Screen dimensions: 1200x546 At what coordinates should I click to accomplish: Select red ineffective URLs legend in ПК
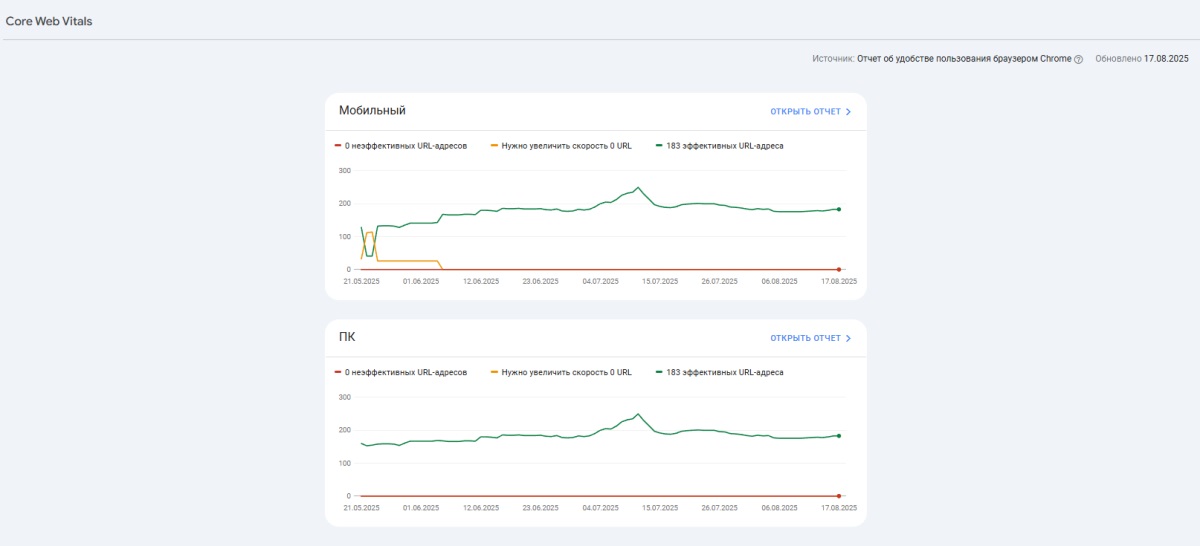click(401, 372)
